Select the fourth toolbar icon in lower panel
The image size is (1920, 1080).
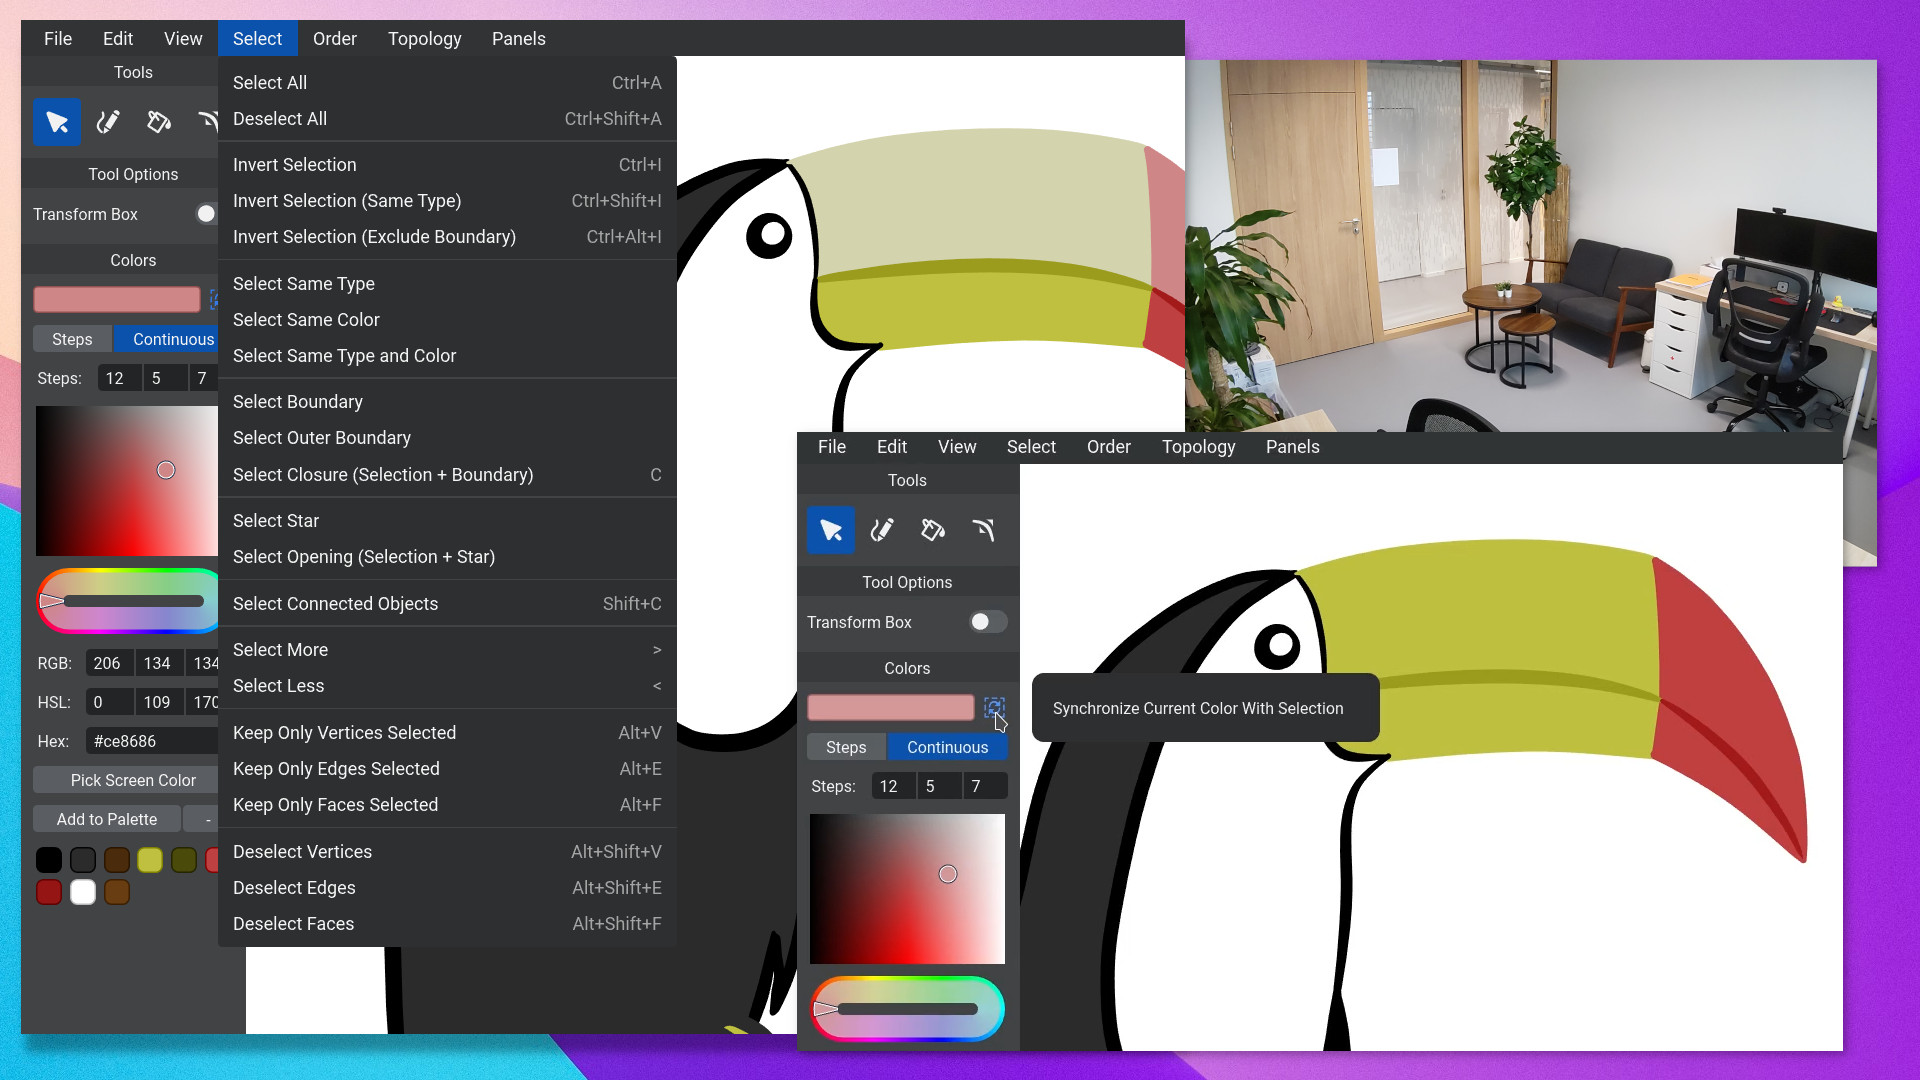point(984,530)
